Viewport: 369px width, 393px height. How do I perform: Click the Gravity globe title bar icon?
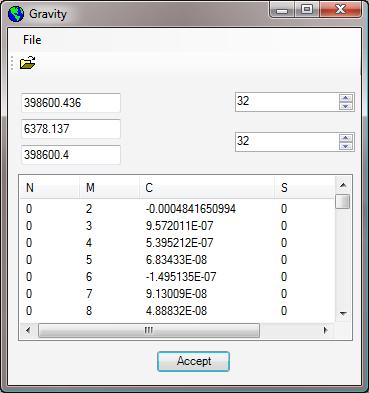point(16,14)
